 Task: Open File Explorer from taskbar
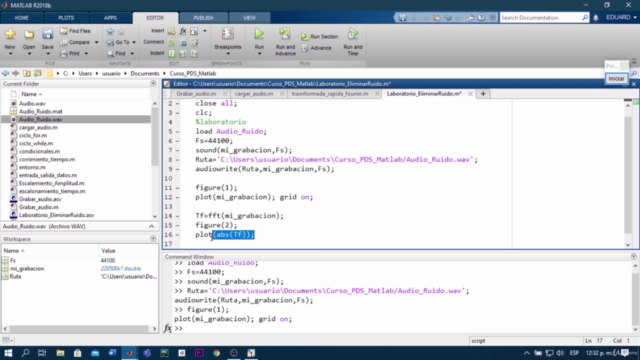tap(60, 353)
